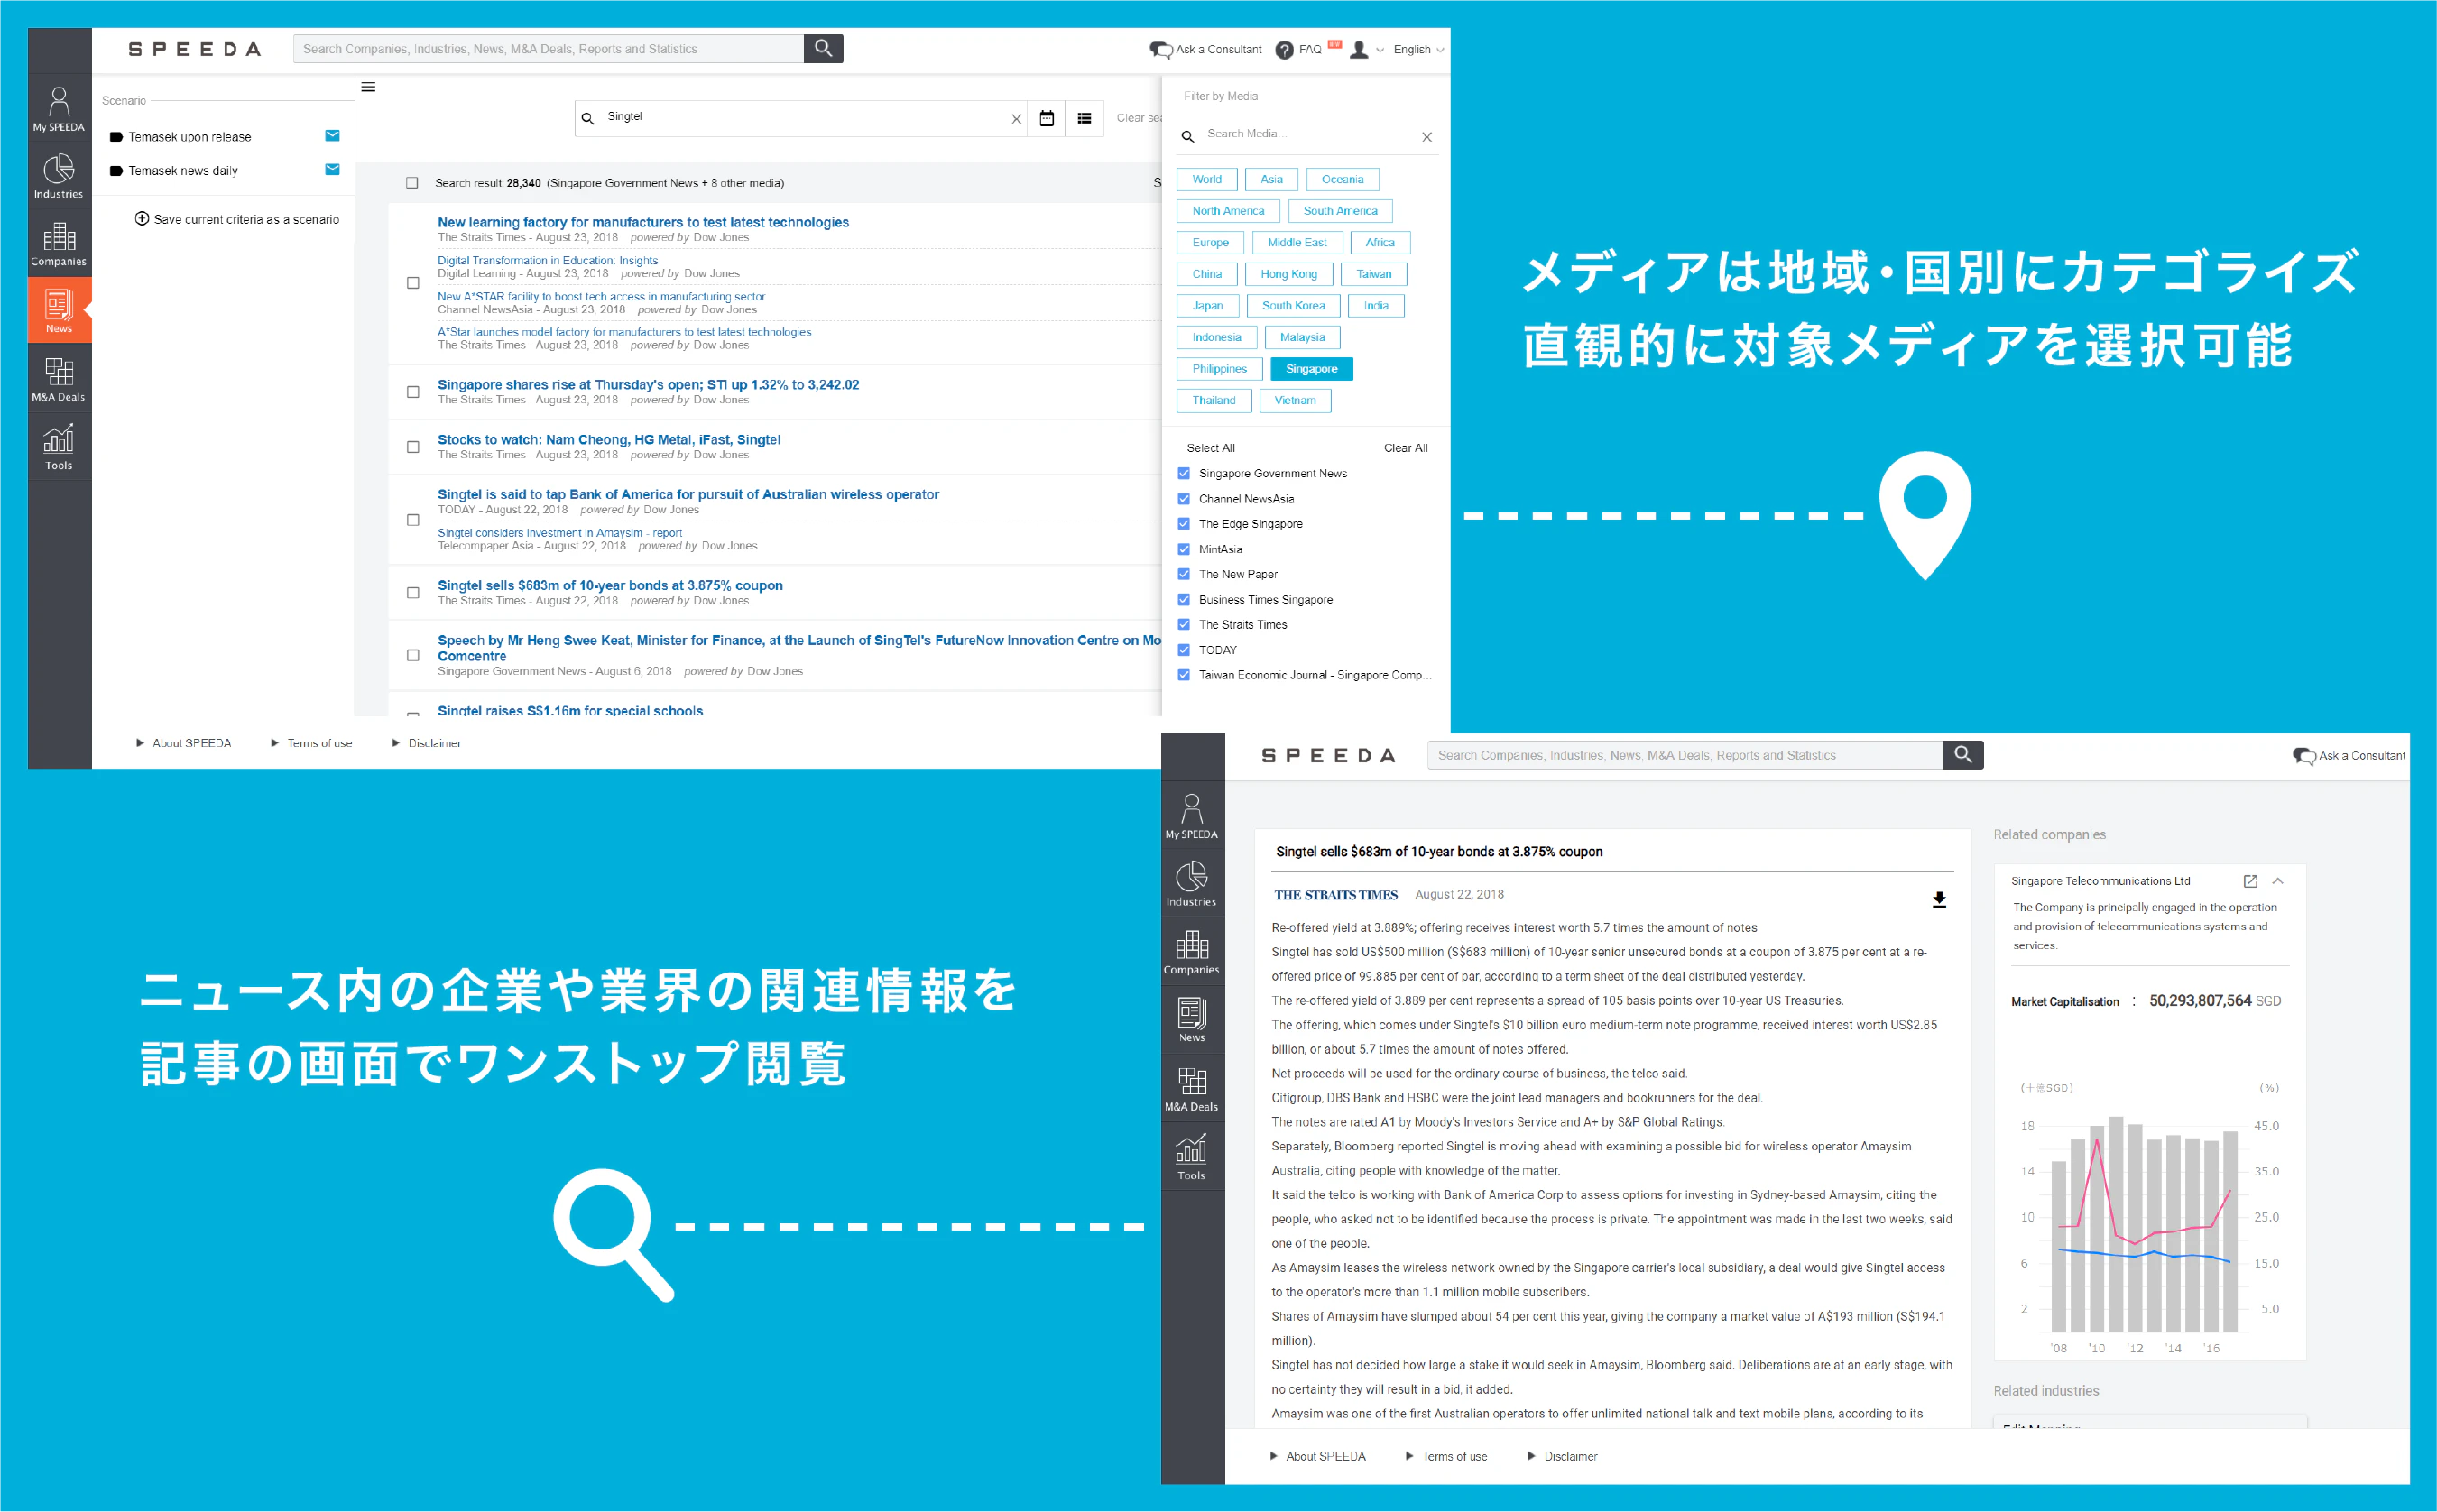Tick the select-all search results checkbox
This screenshot has width=2437, height=1512.
(412, 183)
